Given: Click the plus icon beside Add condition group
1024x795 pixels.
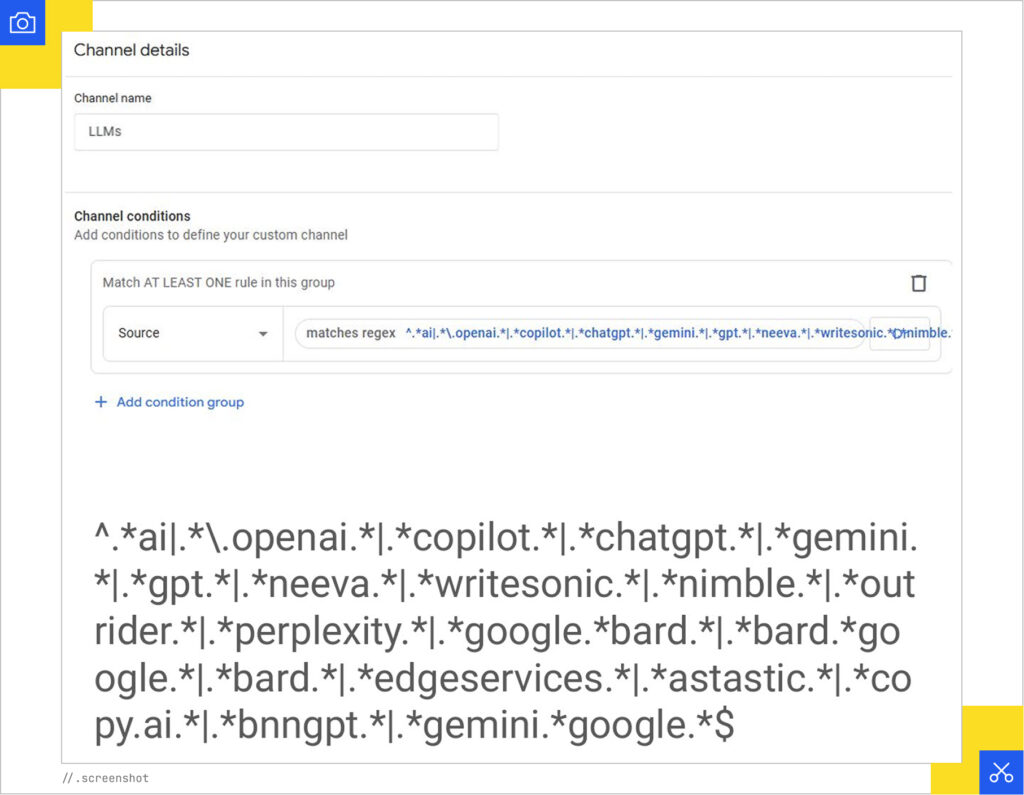Looking at the screenshot, I should [100, 402].
